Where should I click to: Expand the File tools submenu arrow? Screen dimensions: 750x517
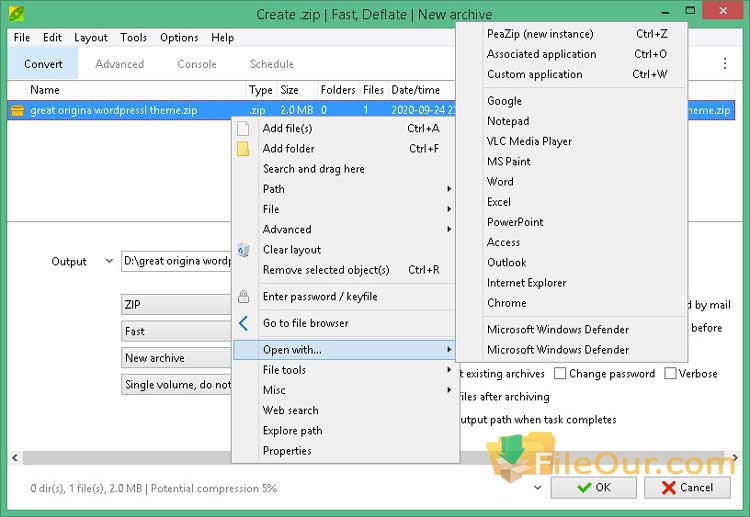pyautogui.click(x=449, y=370)
